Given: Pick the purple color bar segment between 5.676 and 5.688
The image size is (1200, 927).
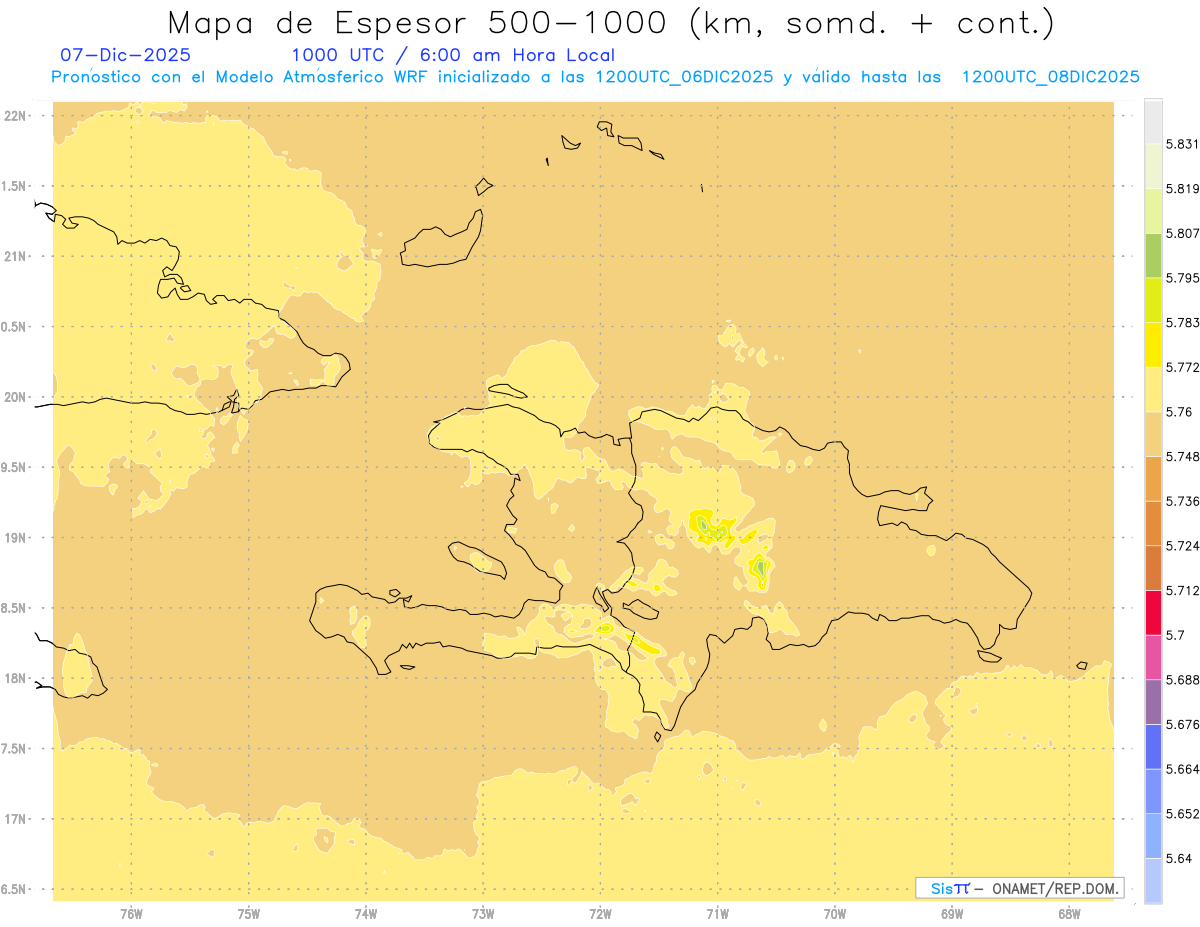Looking at the screenshot, I should 1153,701.
